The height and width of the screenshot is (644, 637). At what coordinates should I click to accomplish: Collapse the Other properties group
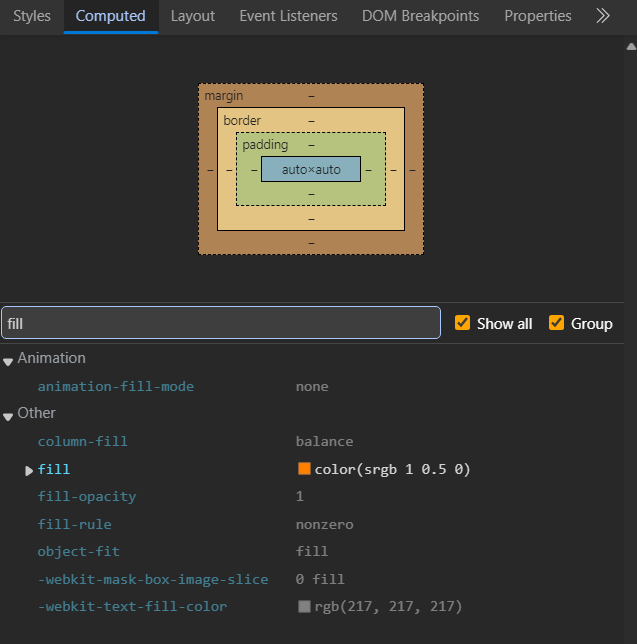(x=9, y=414)
